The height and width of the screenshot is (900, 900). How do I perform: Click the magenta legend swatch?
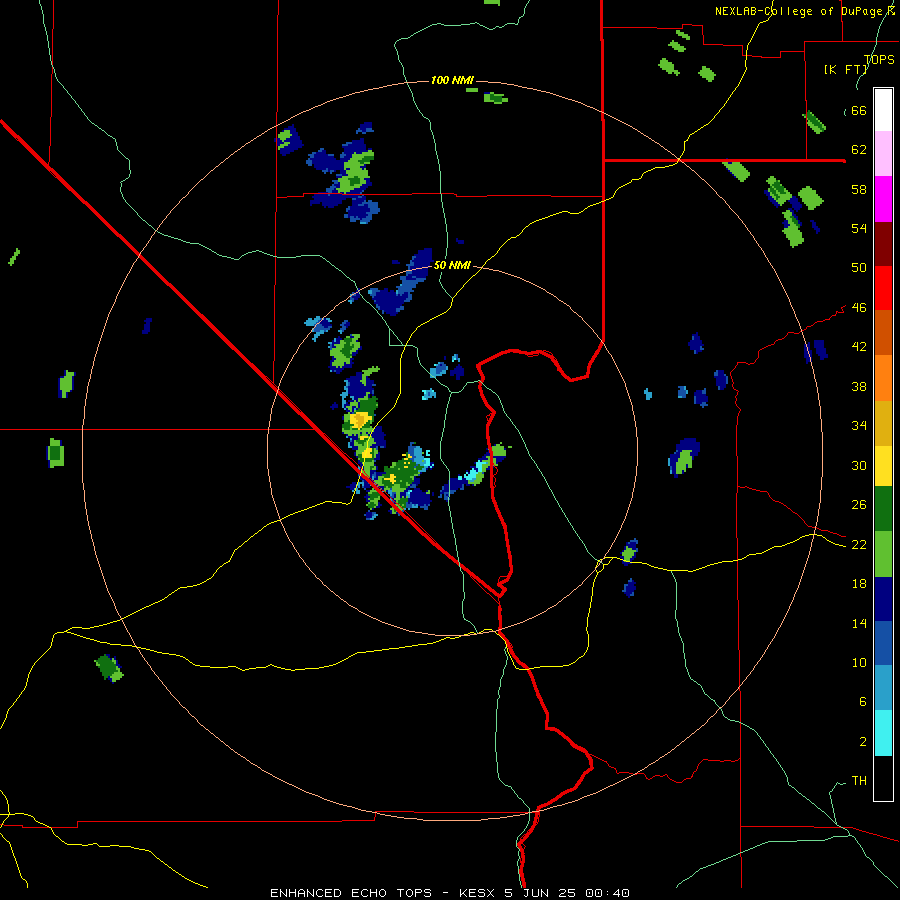tap(883, 199)
